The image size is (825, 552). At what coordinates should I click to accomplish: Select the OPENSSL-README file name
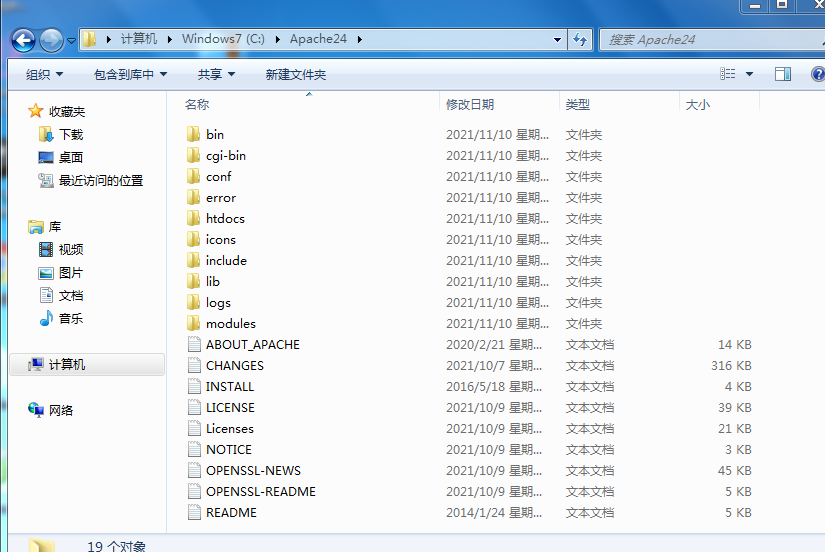(261, 491)
